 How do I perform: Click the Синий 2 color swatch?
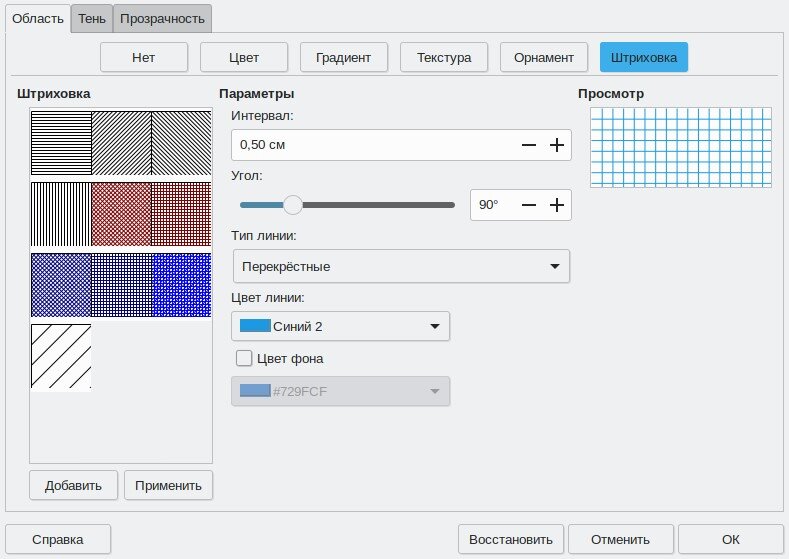(x=255, y=326)
